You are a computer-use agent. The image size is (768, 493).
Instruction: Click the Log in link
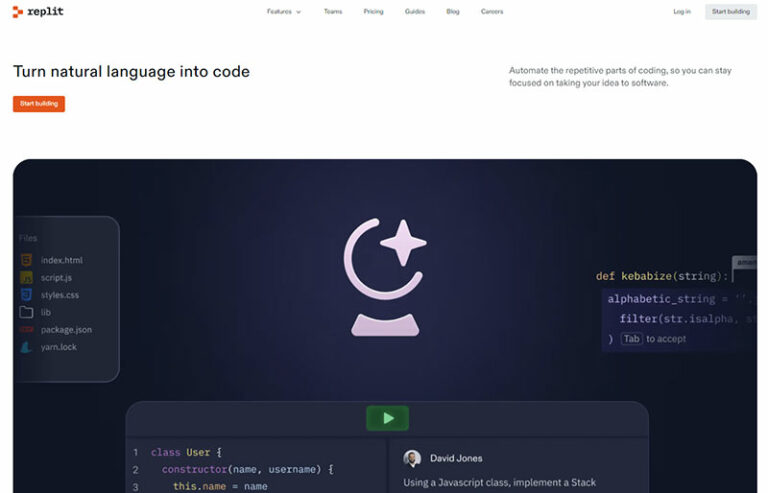pyautogui.click(x=682, y=11)
